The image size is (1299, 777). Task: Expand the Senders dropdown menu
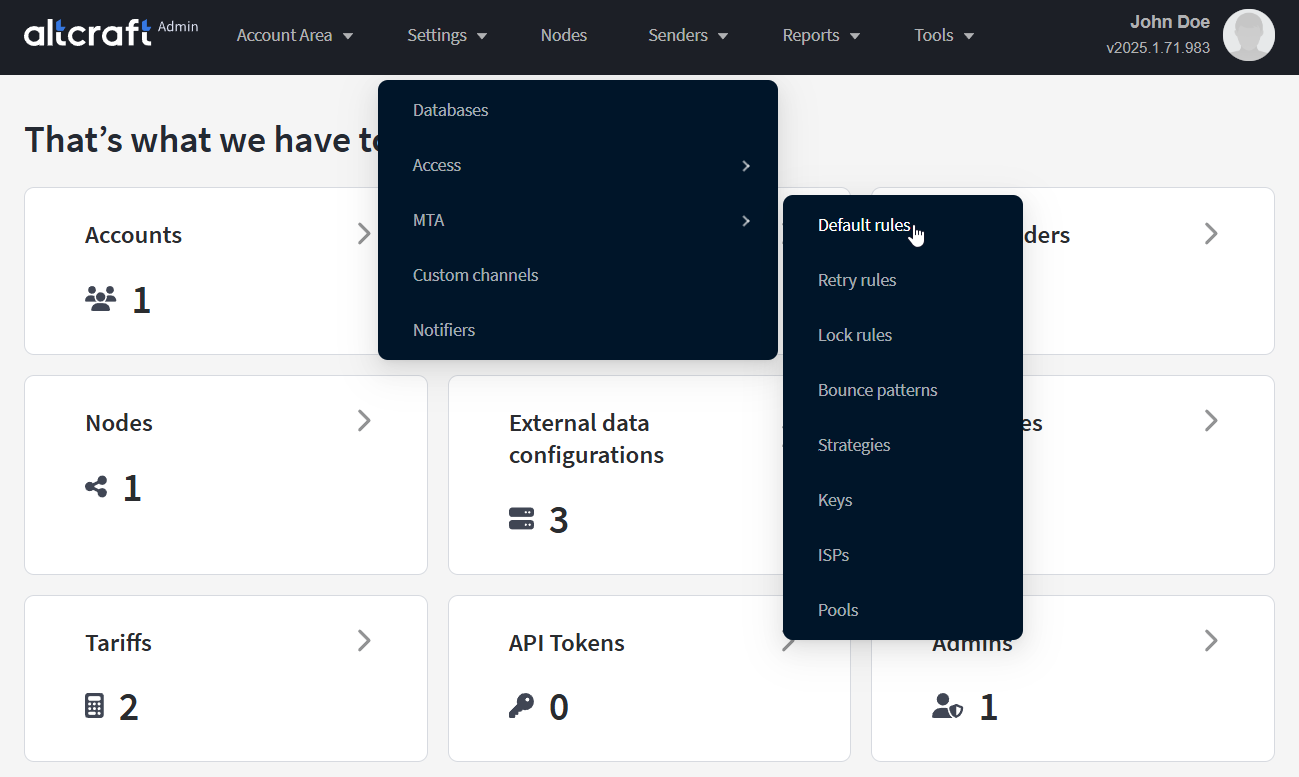(x=688, y=35)
